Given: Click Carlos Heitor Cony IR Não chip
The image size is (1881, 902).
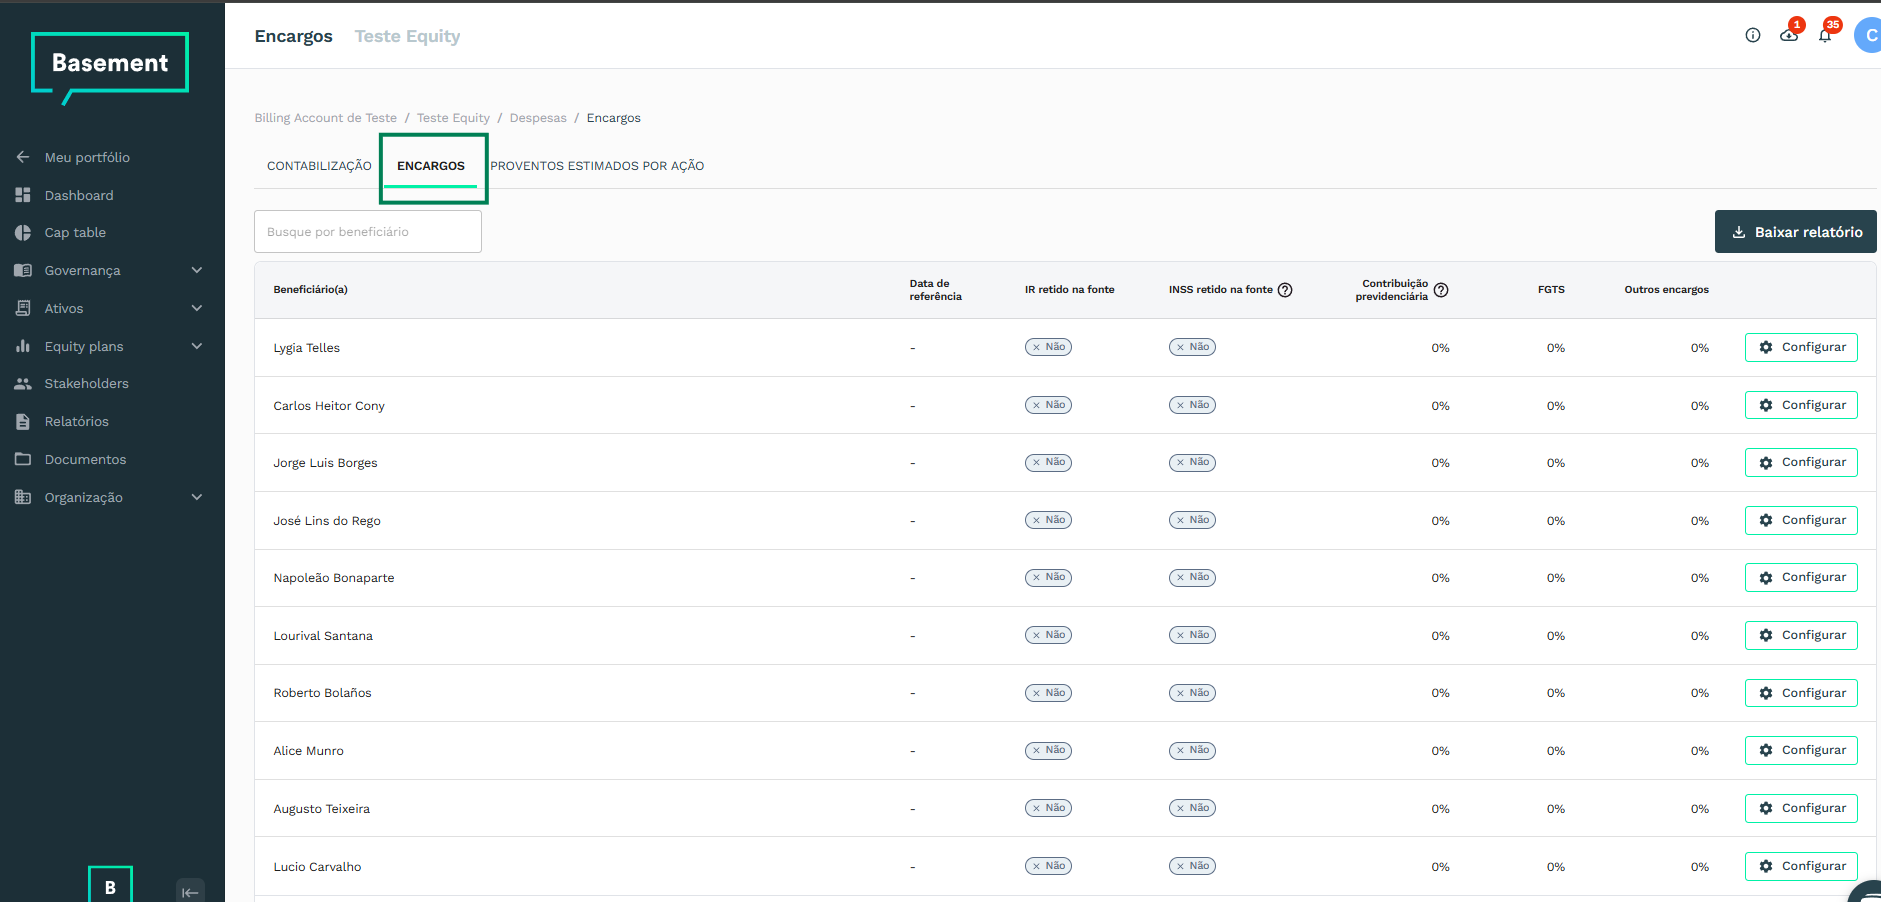Looking at the screenshot, I should pyautogui.click(x=1048, y=405).
